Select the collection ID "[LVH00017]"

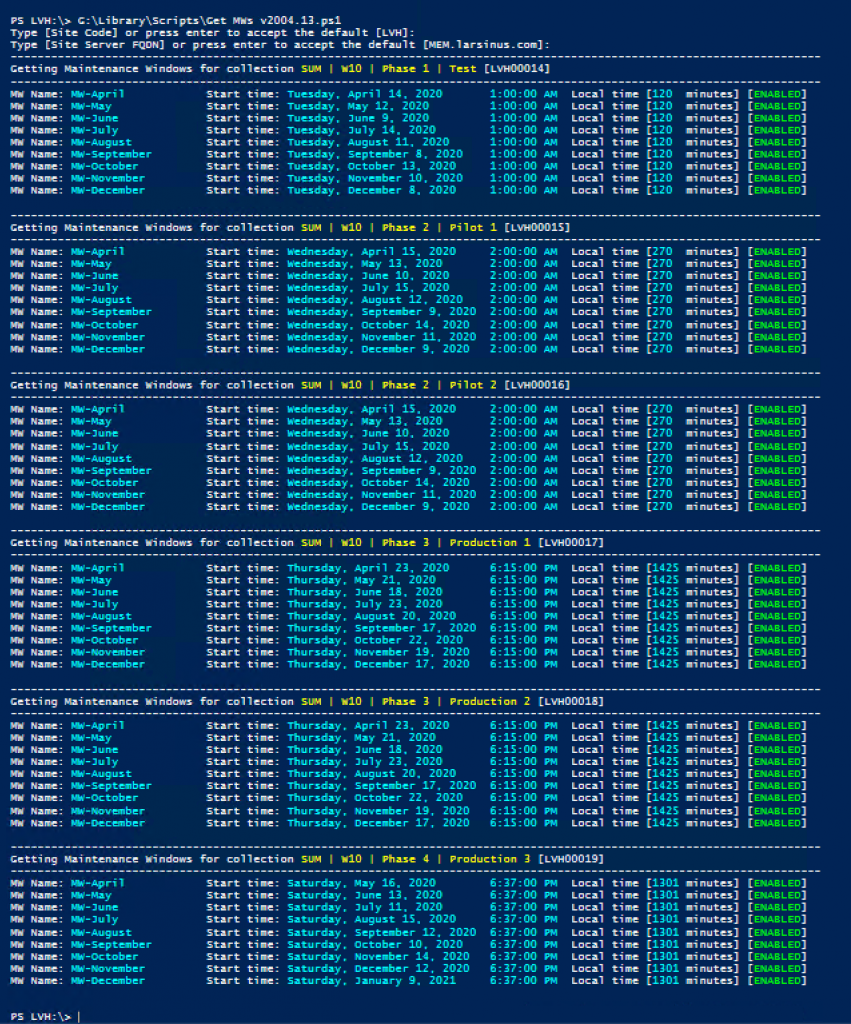pos(571,543)
